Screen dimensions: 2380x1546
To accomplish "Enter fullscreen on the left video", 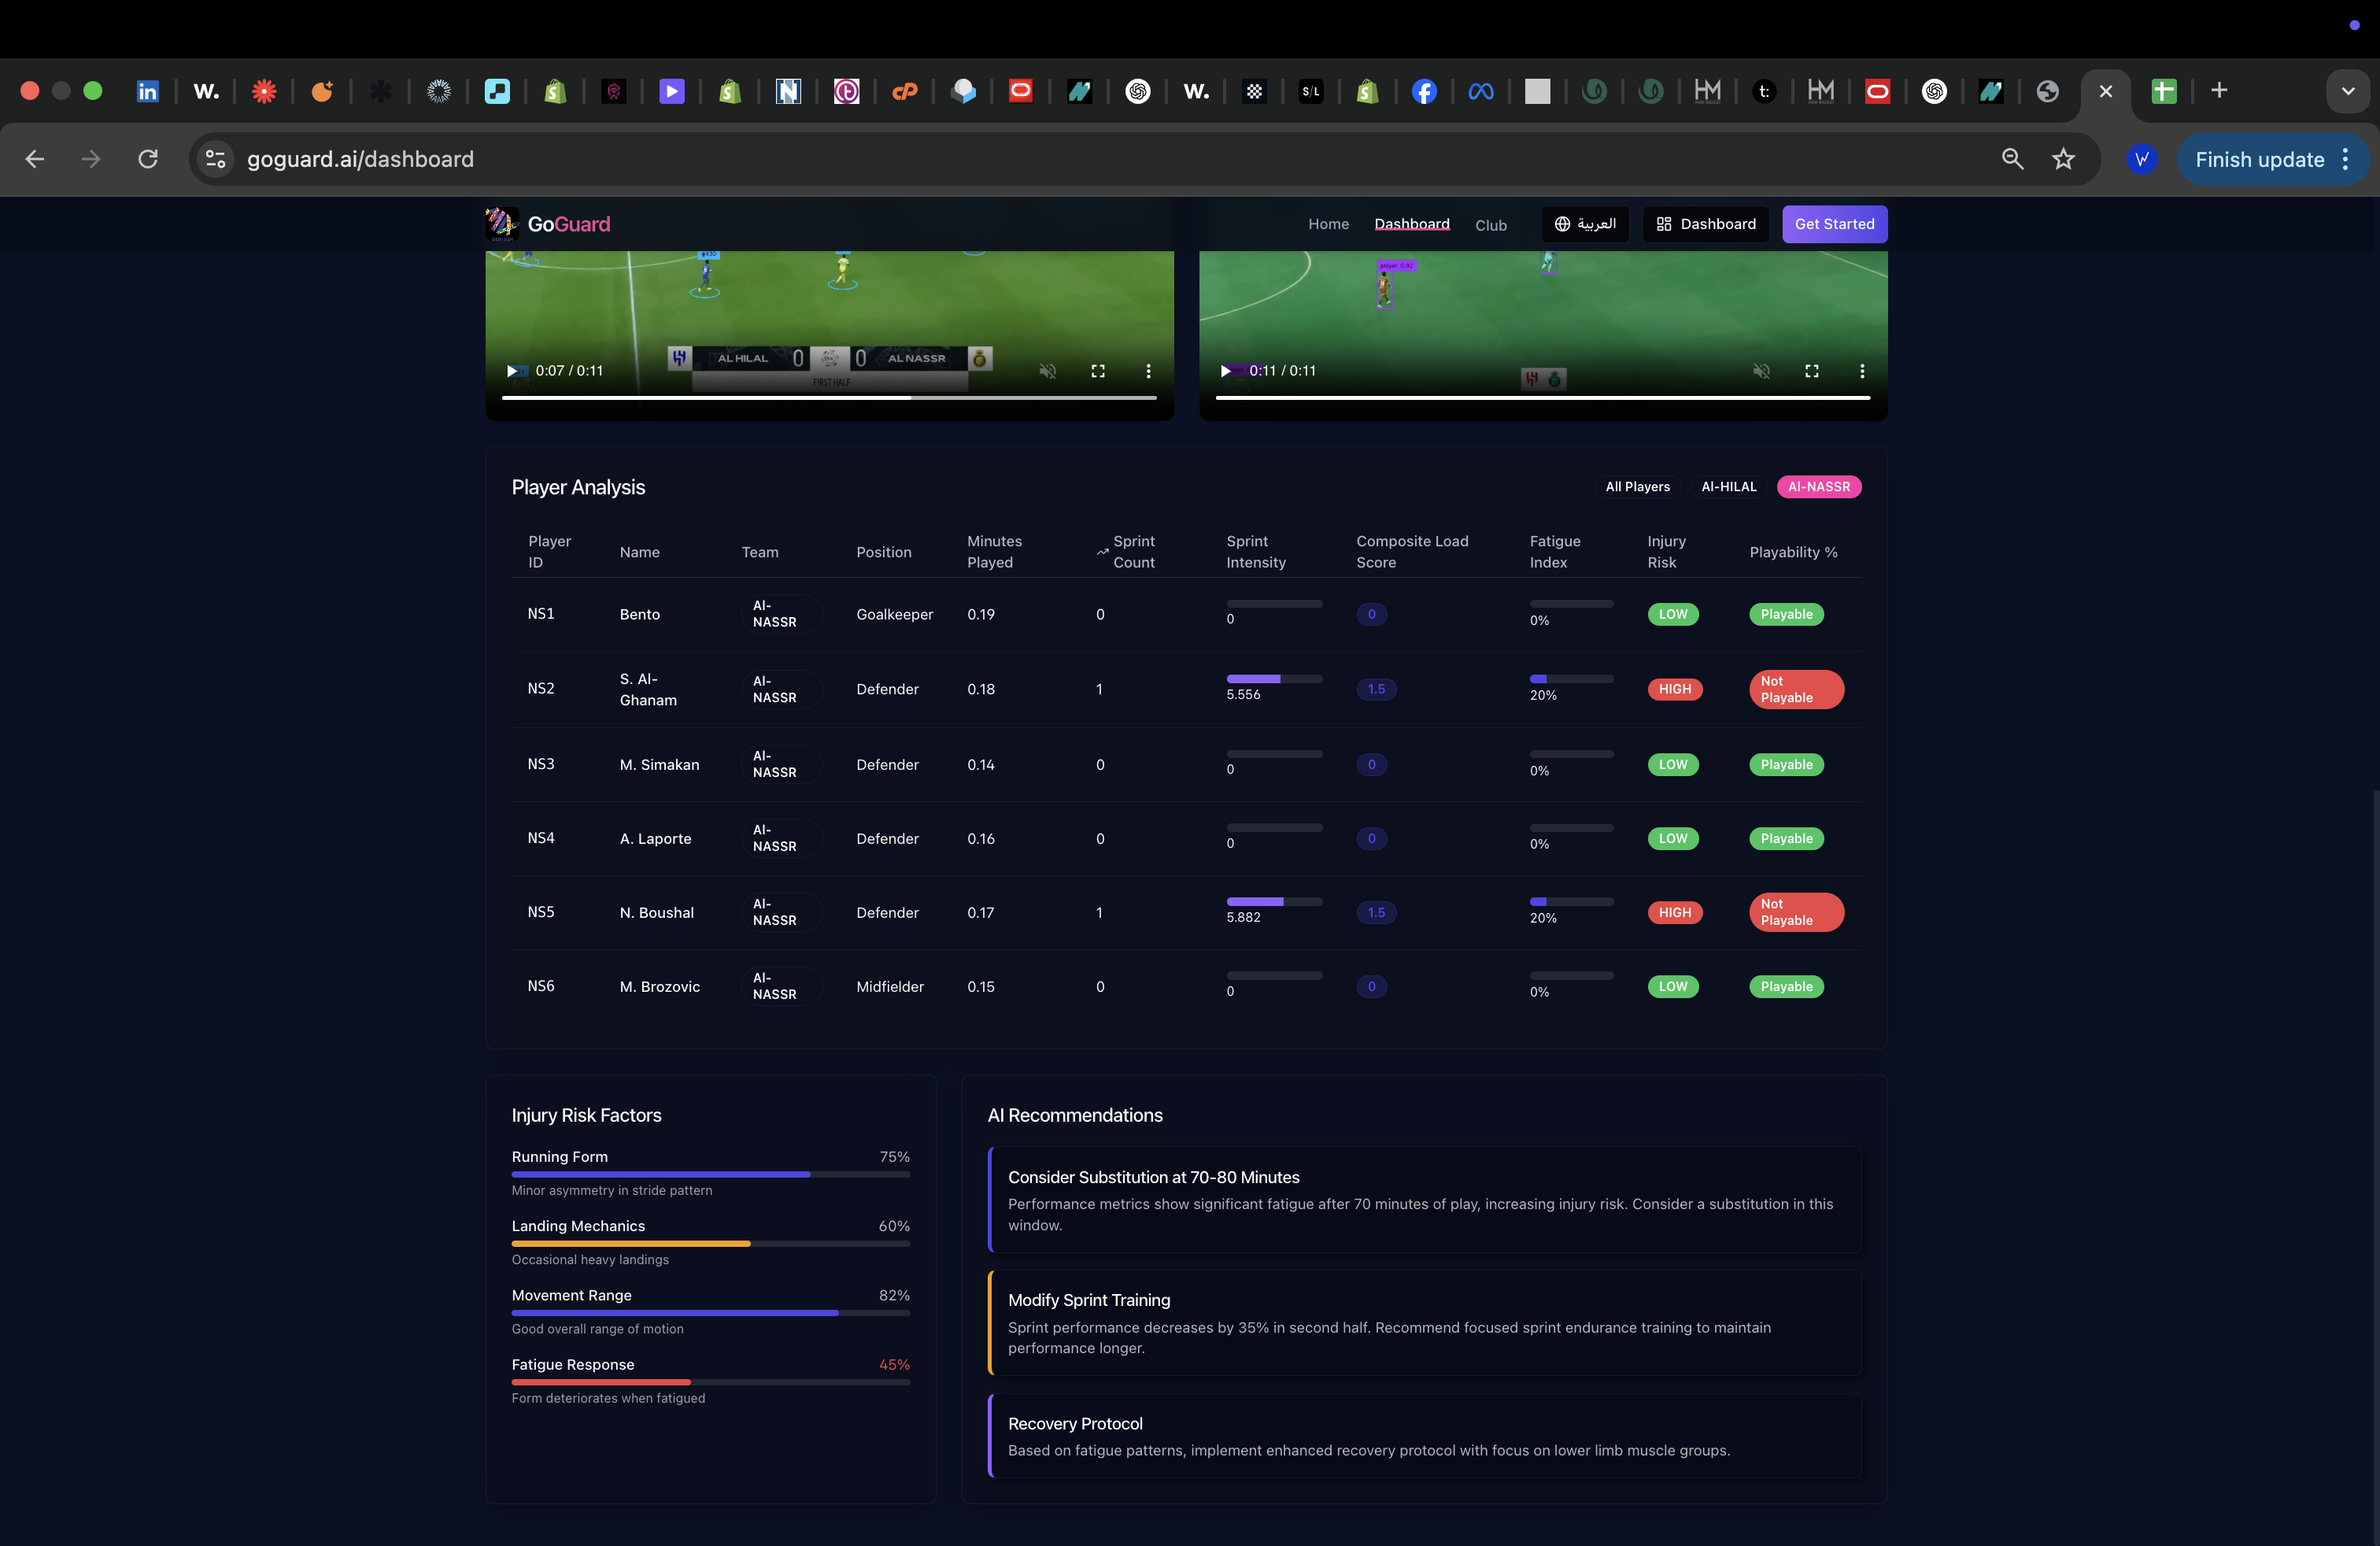I will pos(1097,371).
